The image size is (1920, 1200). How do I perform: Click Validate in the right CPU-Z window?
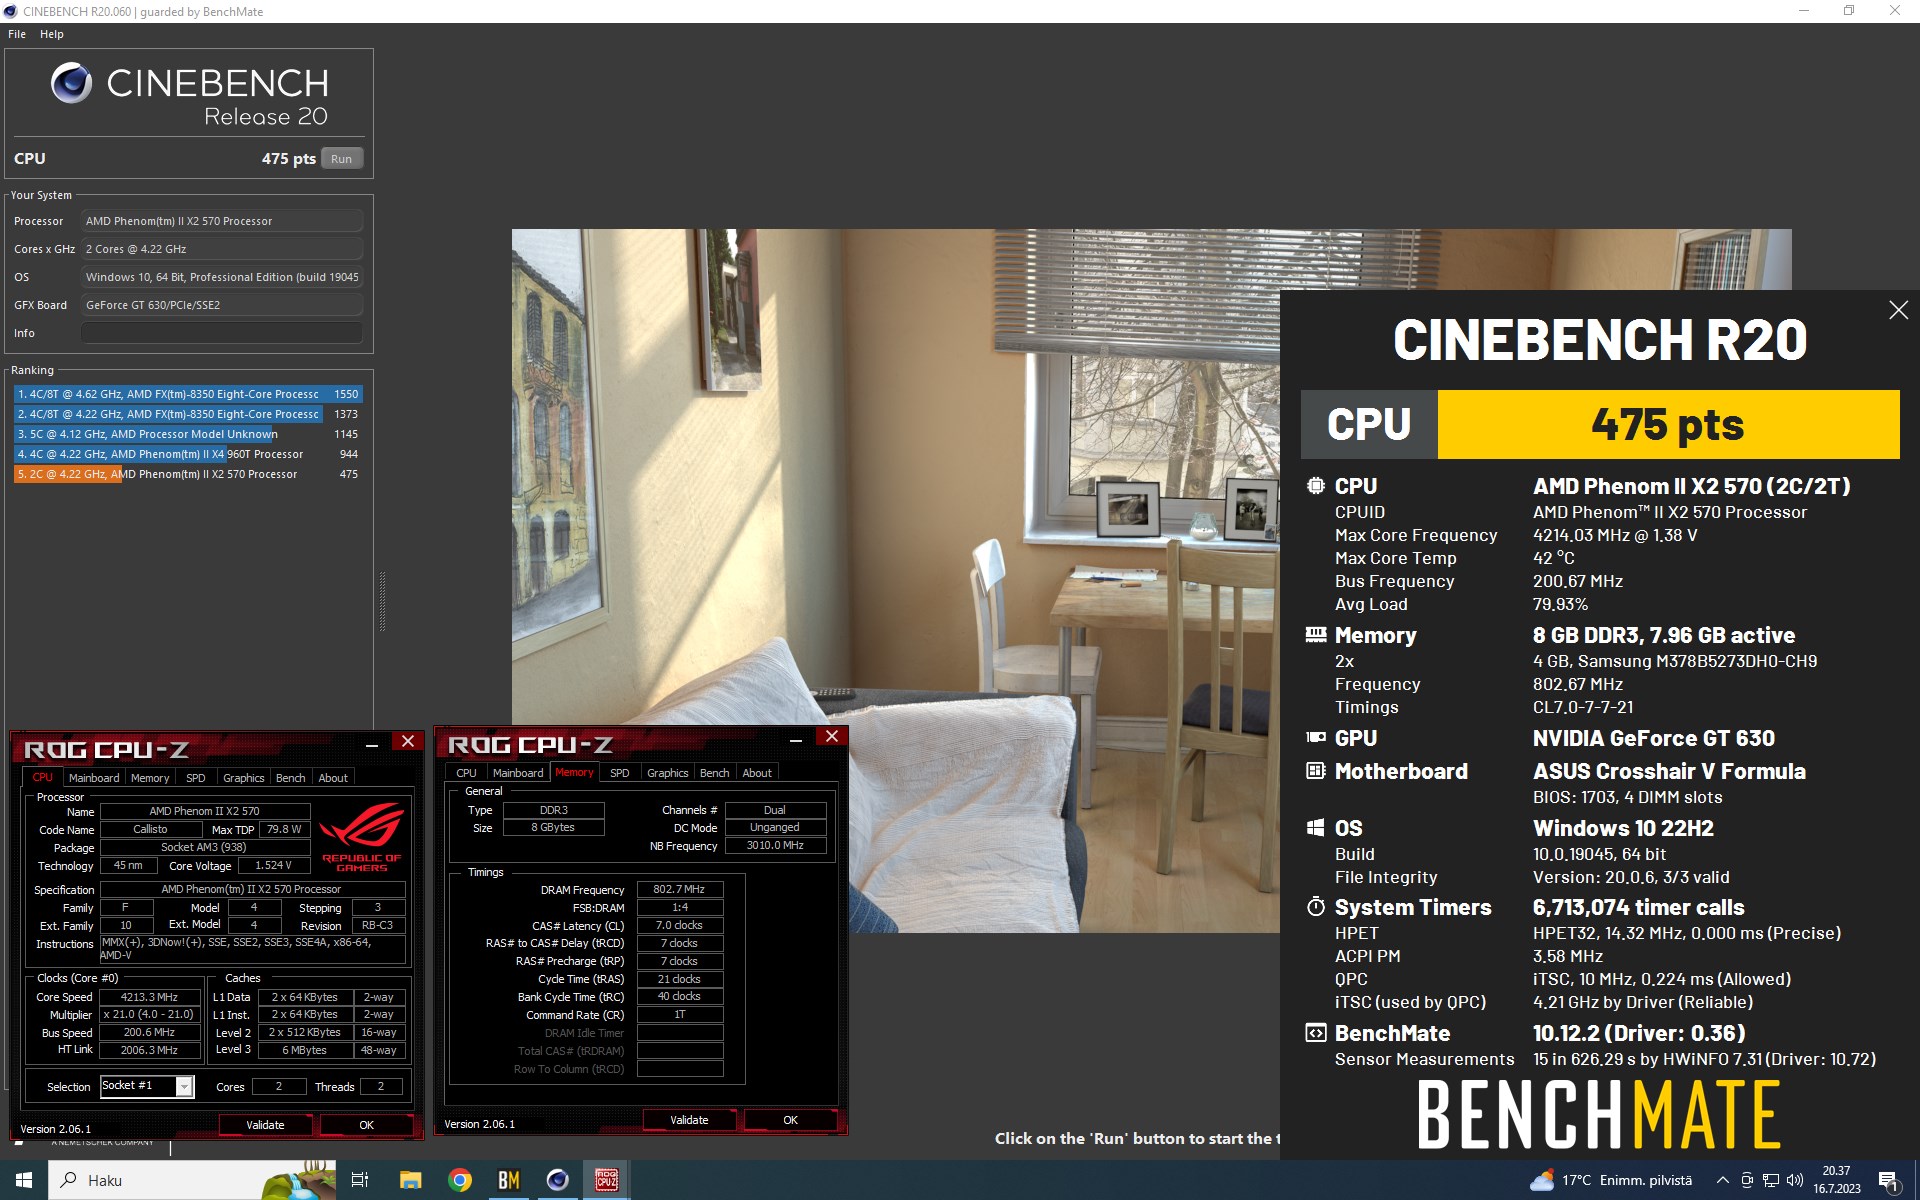(689, 1120)
